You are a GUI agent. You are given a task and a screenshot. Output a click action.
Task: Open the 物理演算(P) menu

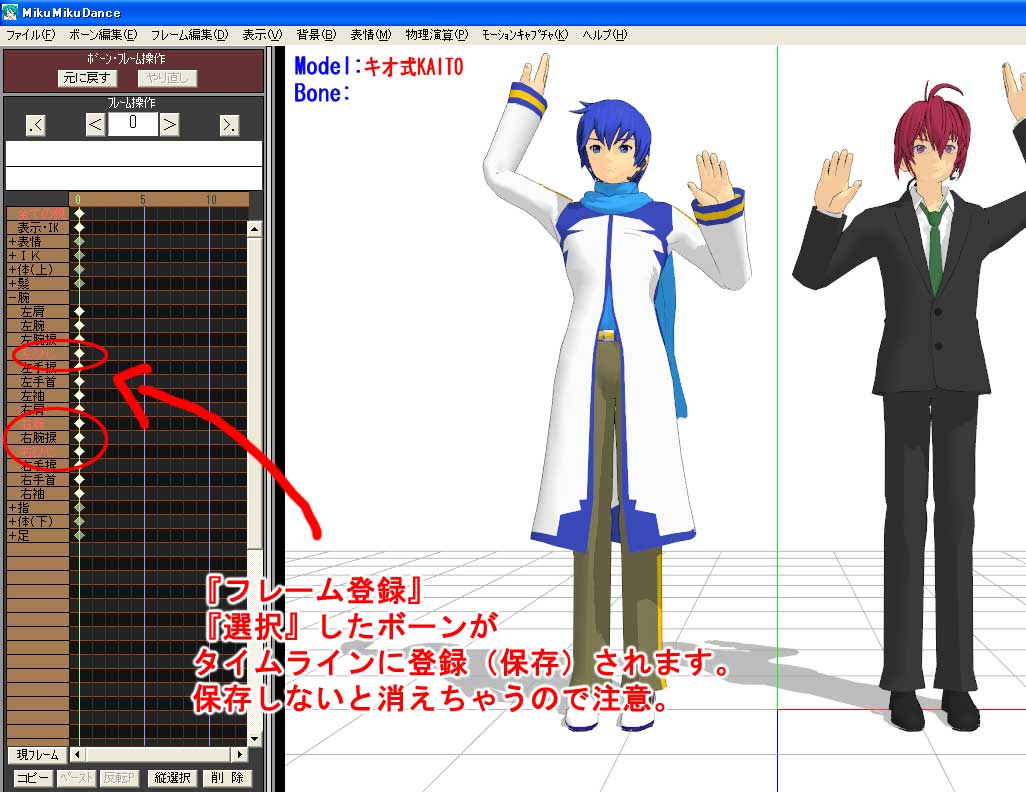(x=436, y=35)
